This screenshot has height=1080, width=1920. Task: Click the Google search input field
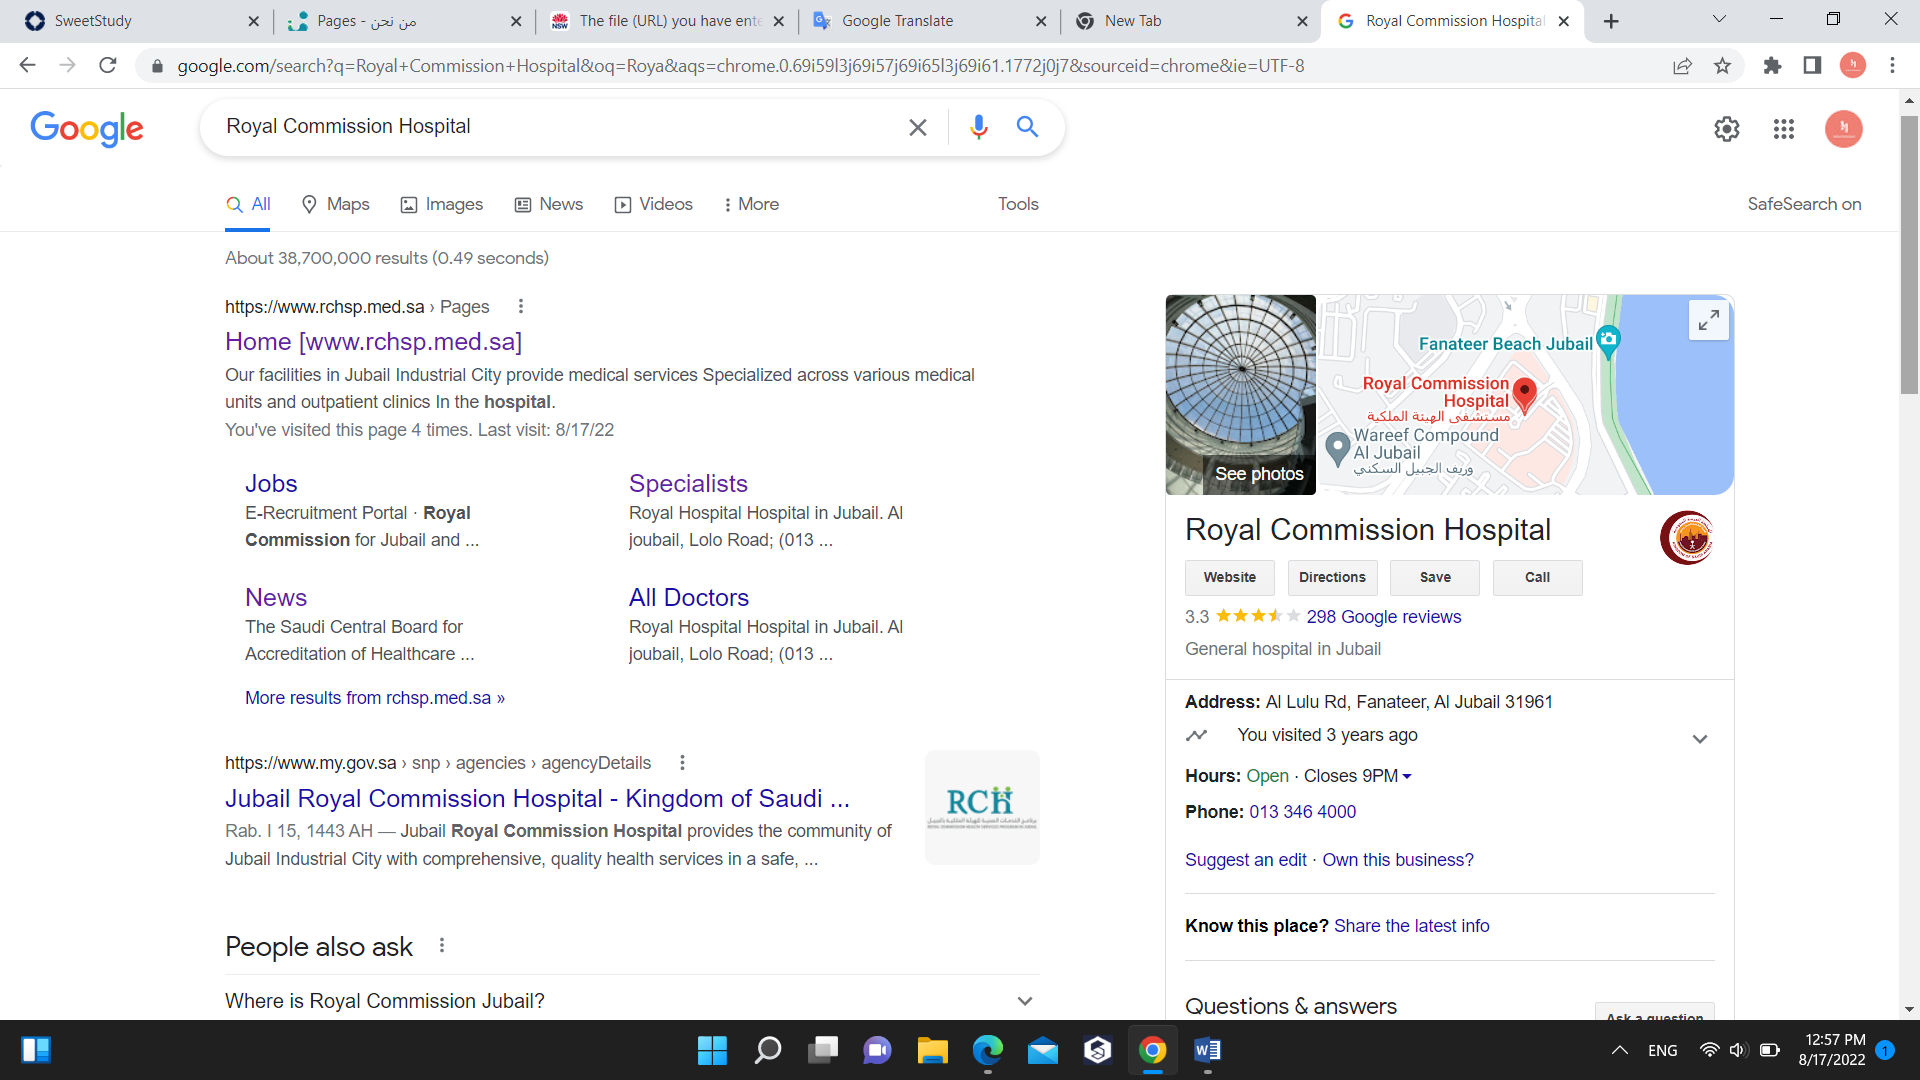560,127
